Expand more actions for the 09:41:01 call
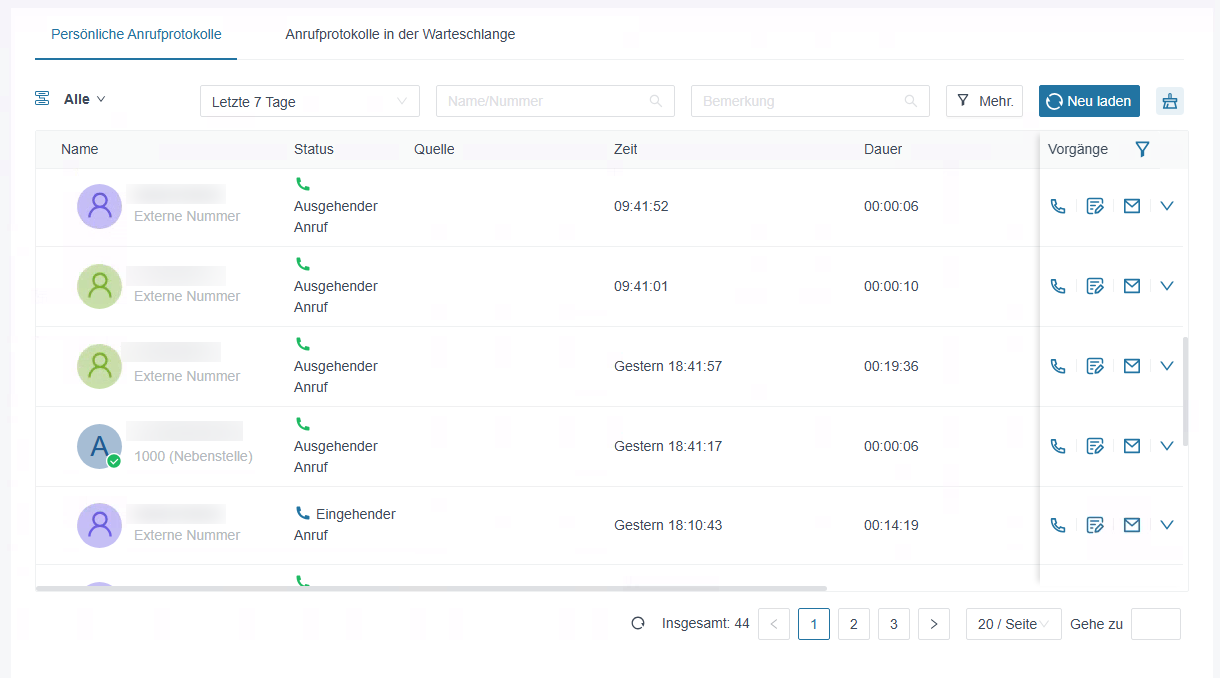1220x678 pixels. pyautogui.click(x=1166, y=286)
